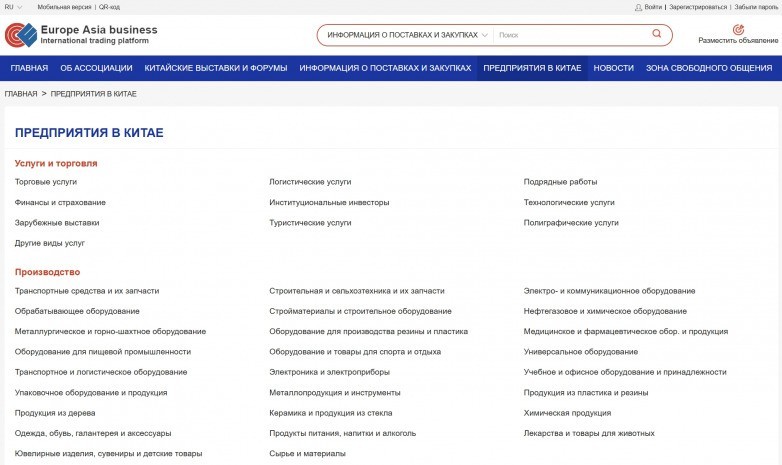Image resolution: width=782 pixels, height=465 pixels.
Task: Click the post advertisement target icon
Action: click(738, 29)
